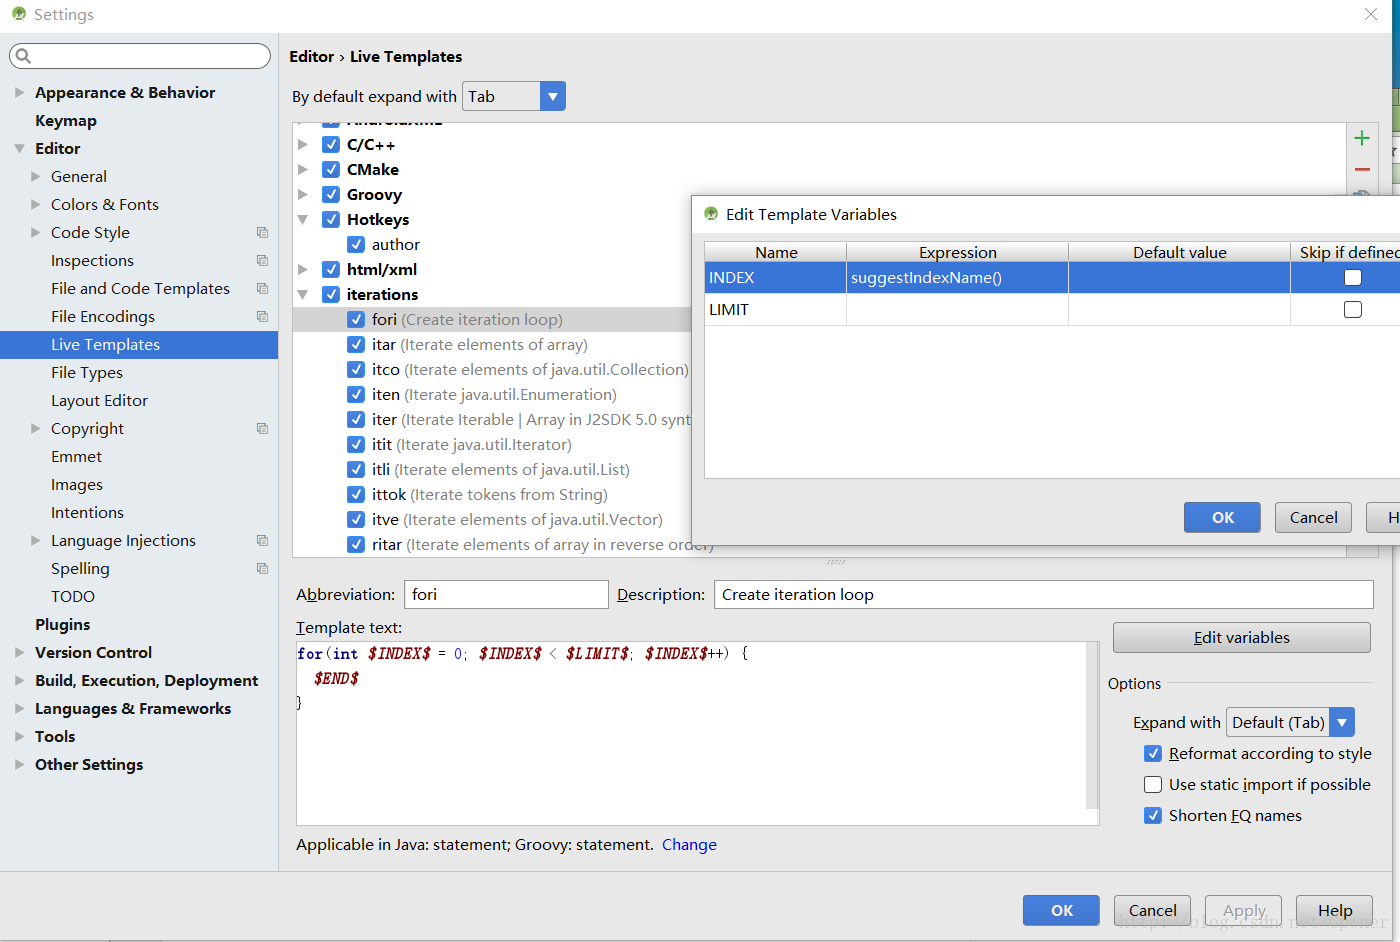Toggle the fori template checkbox
This screenshot has width=1400, height=942.
click(356, 319)
